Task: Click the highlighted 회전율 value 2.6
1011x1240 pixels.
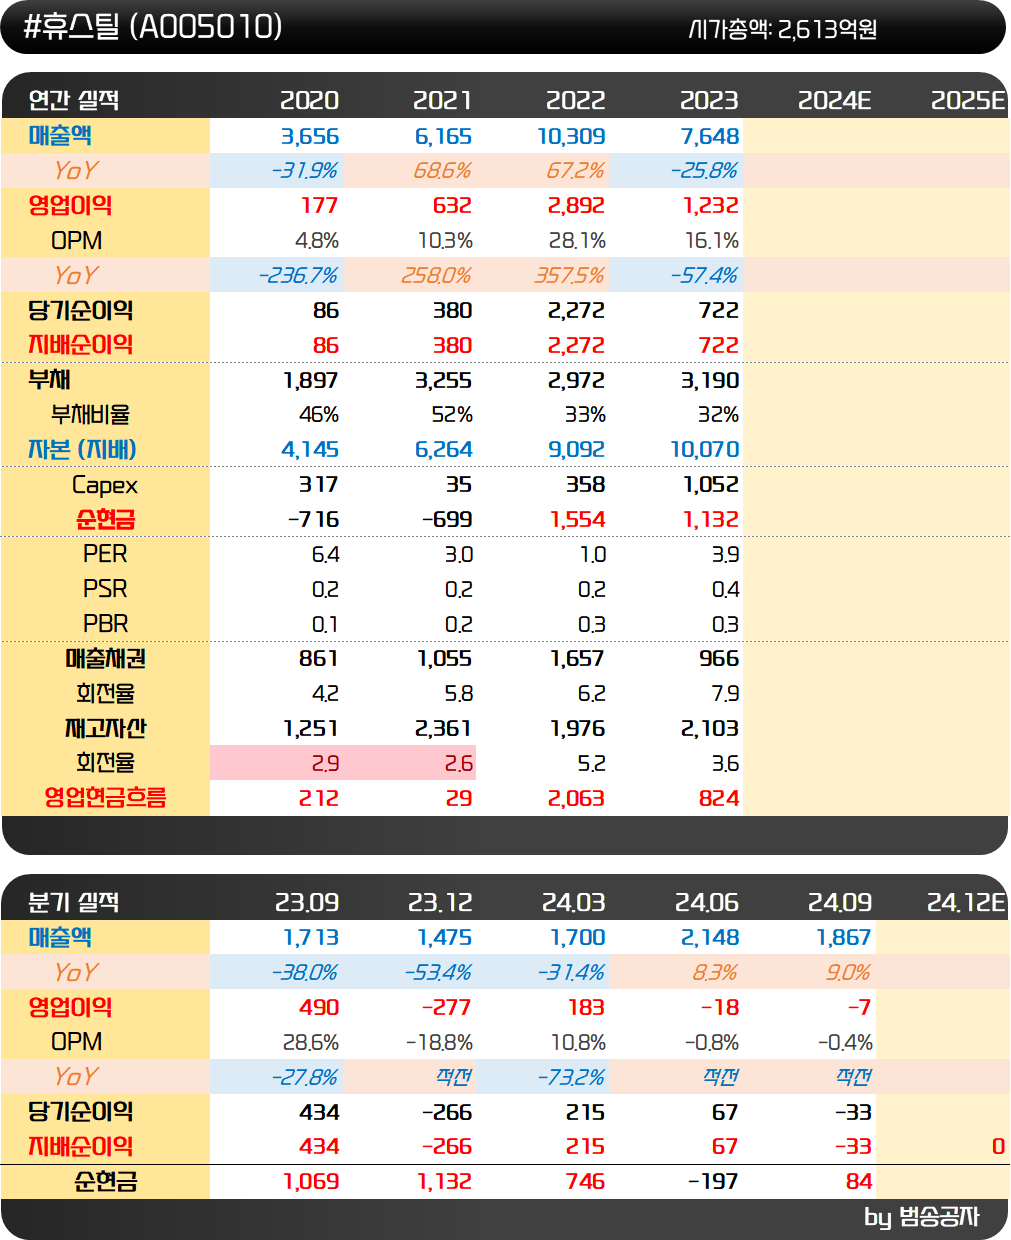Action: [x=459, y=764]
